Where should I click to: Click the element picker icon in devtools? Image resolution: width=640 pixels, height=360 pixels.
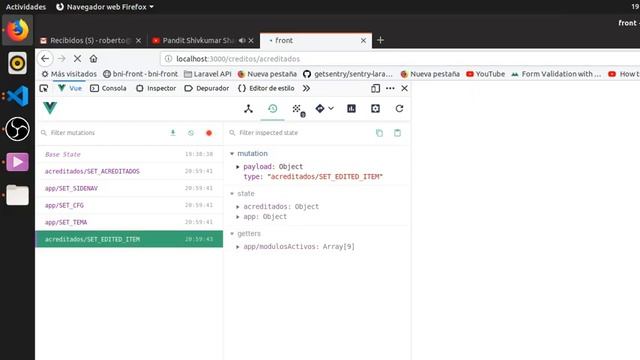pyautogui.click(x=44, y=88)
